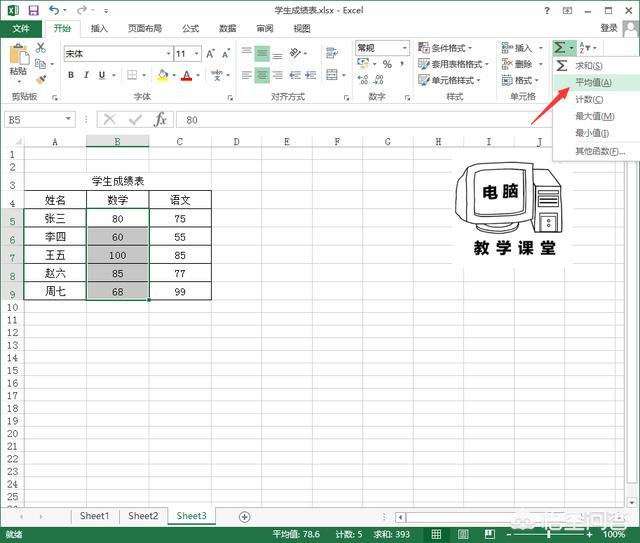Image resolution: width=640 pixels, height=543 pixels.
Task: Click the AutoSum sigma icon
Action: pos(560,47)
